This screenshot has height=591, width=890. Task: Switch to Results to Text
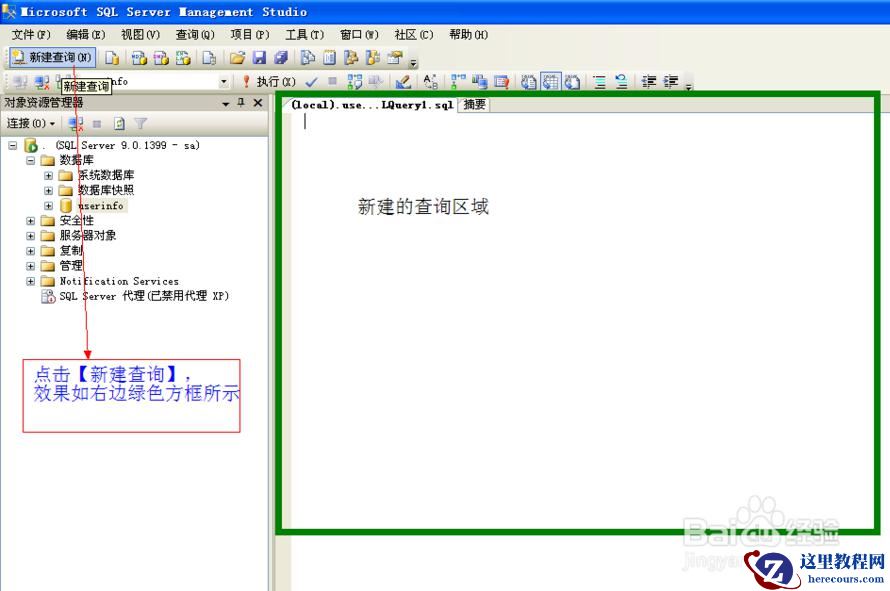point(528,82)
